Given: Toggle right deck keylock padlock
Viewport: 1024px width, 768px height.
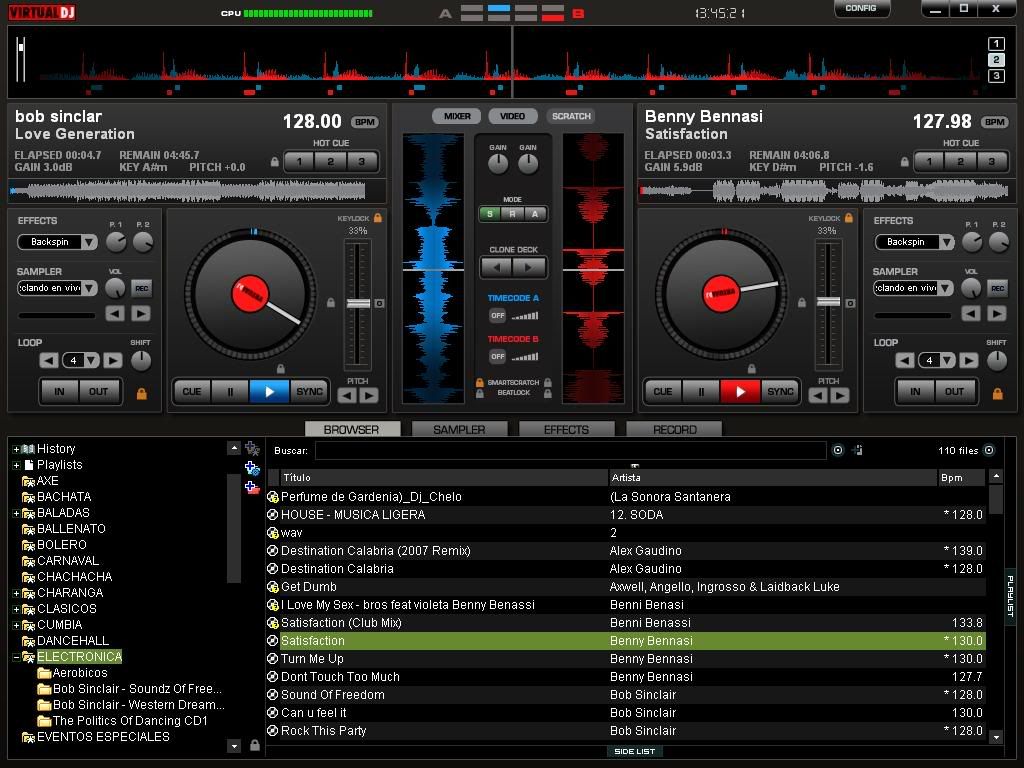Looking at the screenshot, I should point(848,217).
